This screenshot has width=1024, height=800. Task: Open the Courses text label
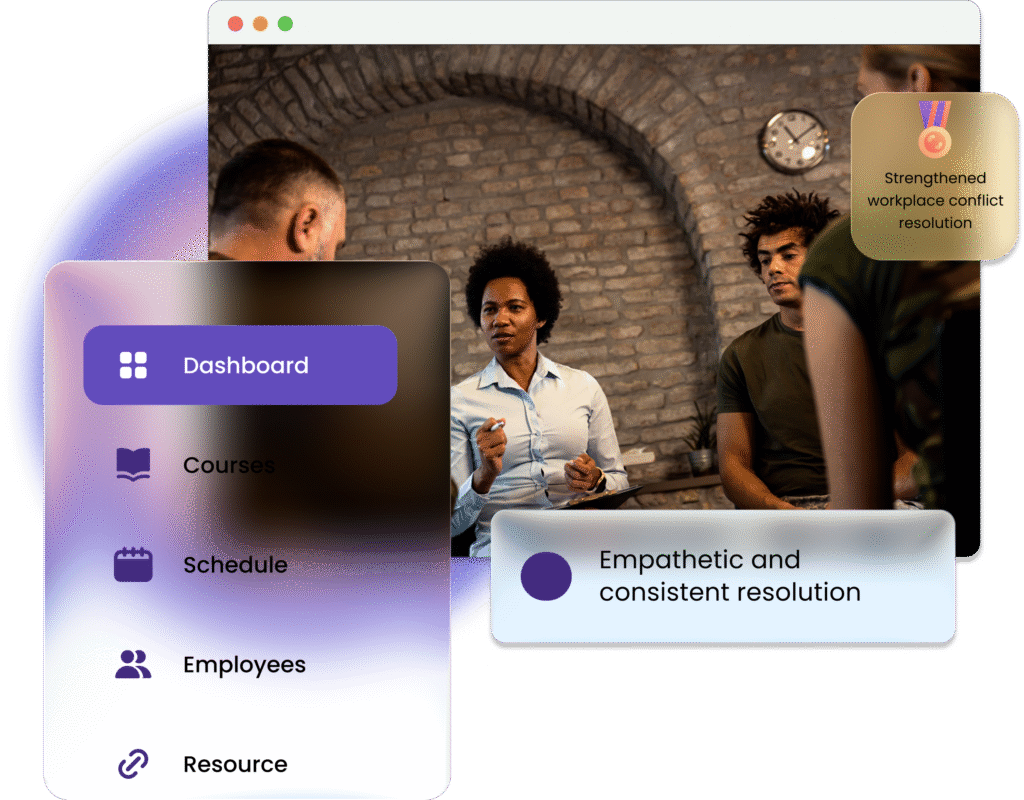click(x=228, y=465)
